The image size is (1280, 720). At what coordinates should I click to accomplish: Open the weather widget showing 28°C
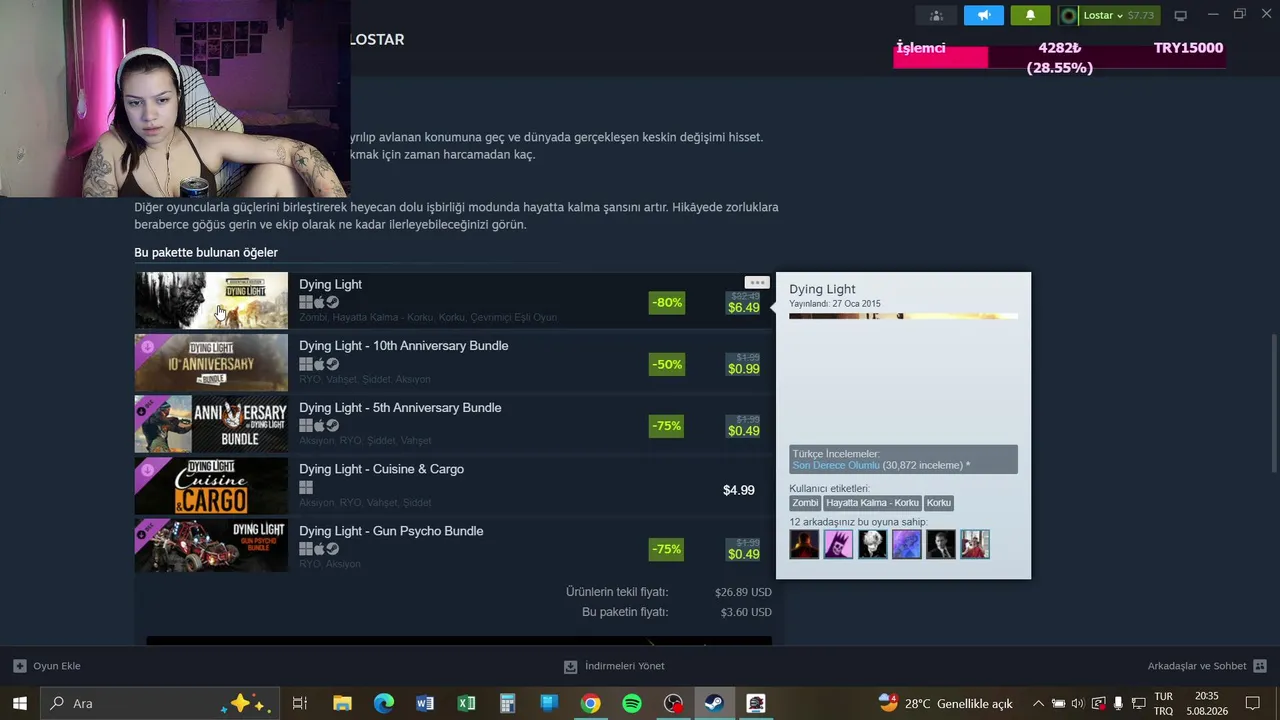946,703
